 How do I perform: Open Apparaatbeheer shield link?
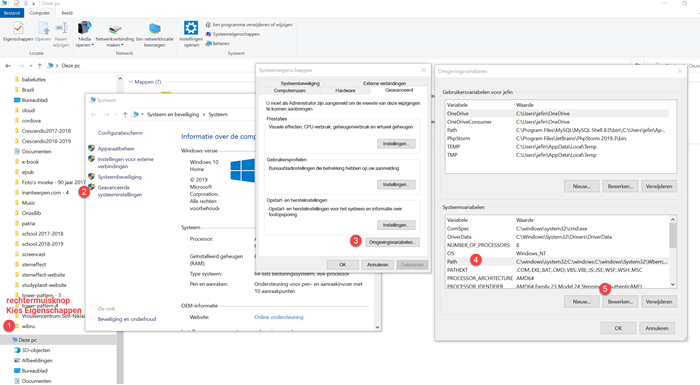(x=116, y=149)
